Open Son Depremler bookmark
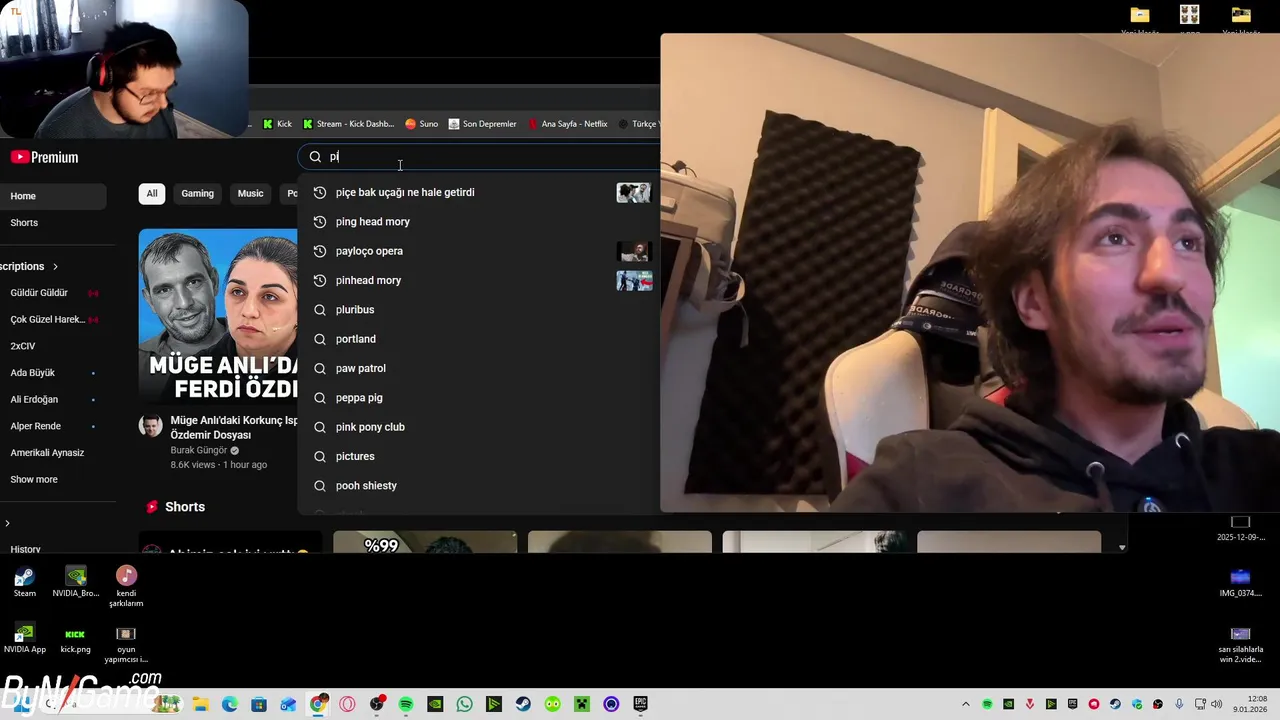Viewport: 1280px width, 720px height. (482, 124)
